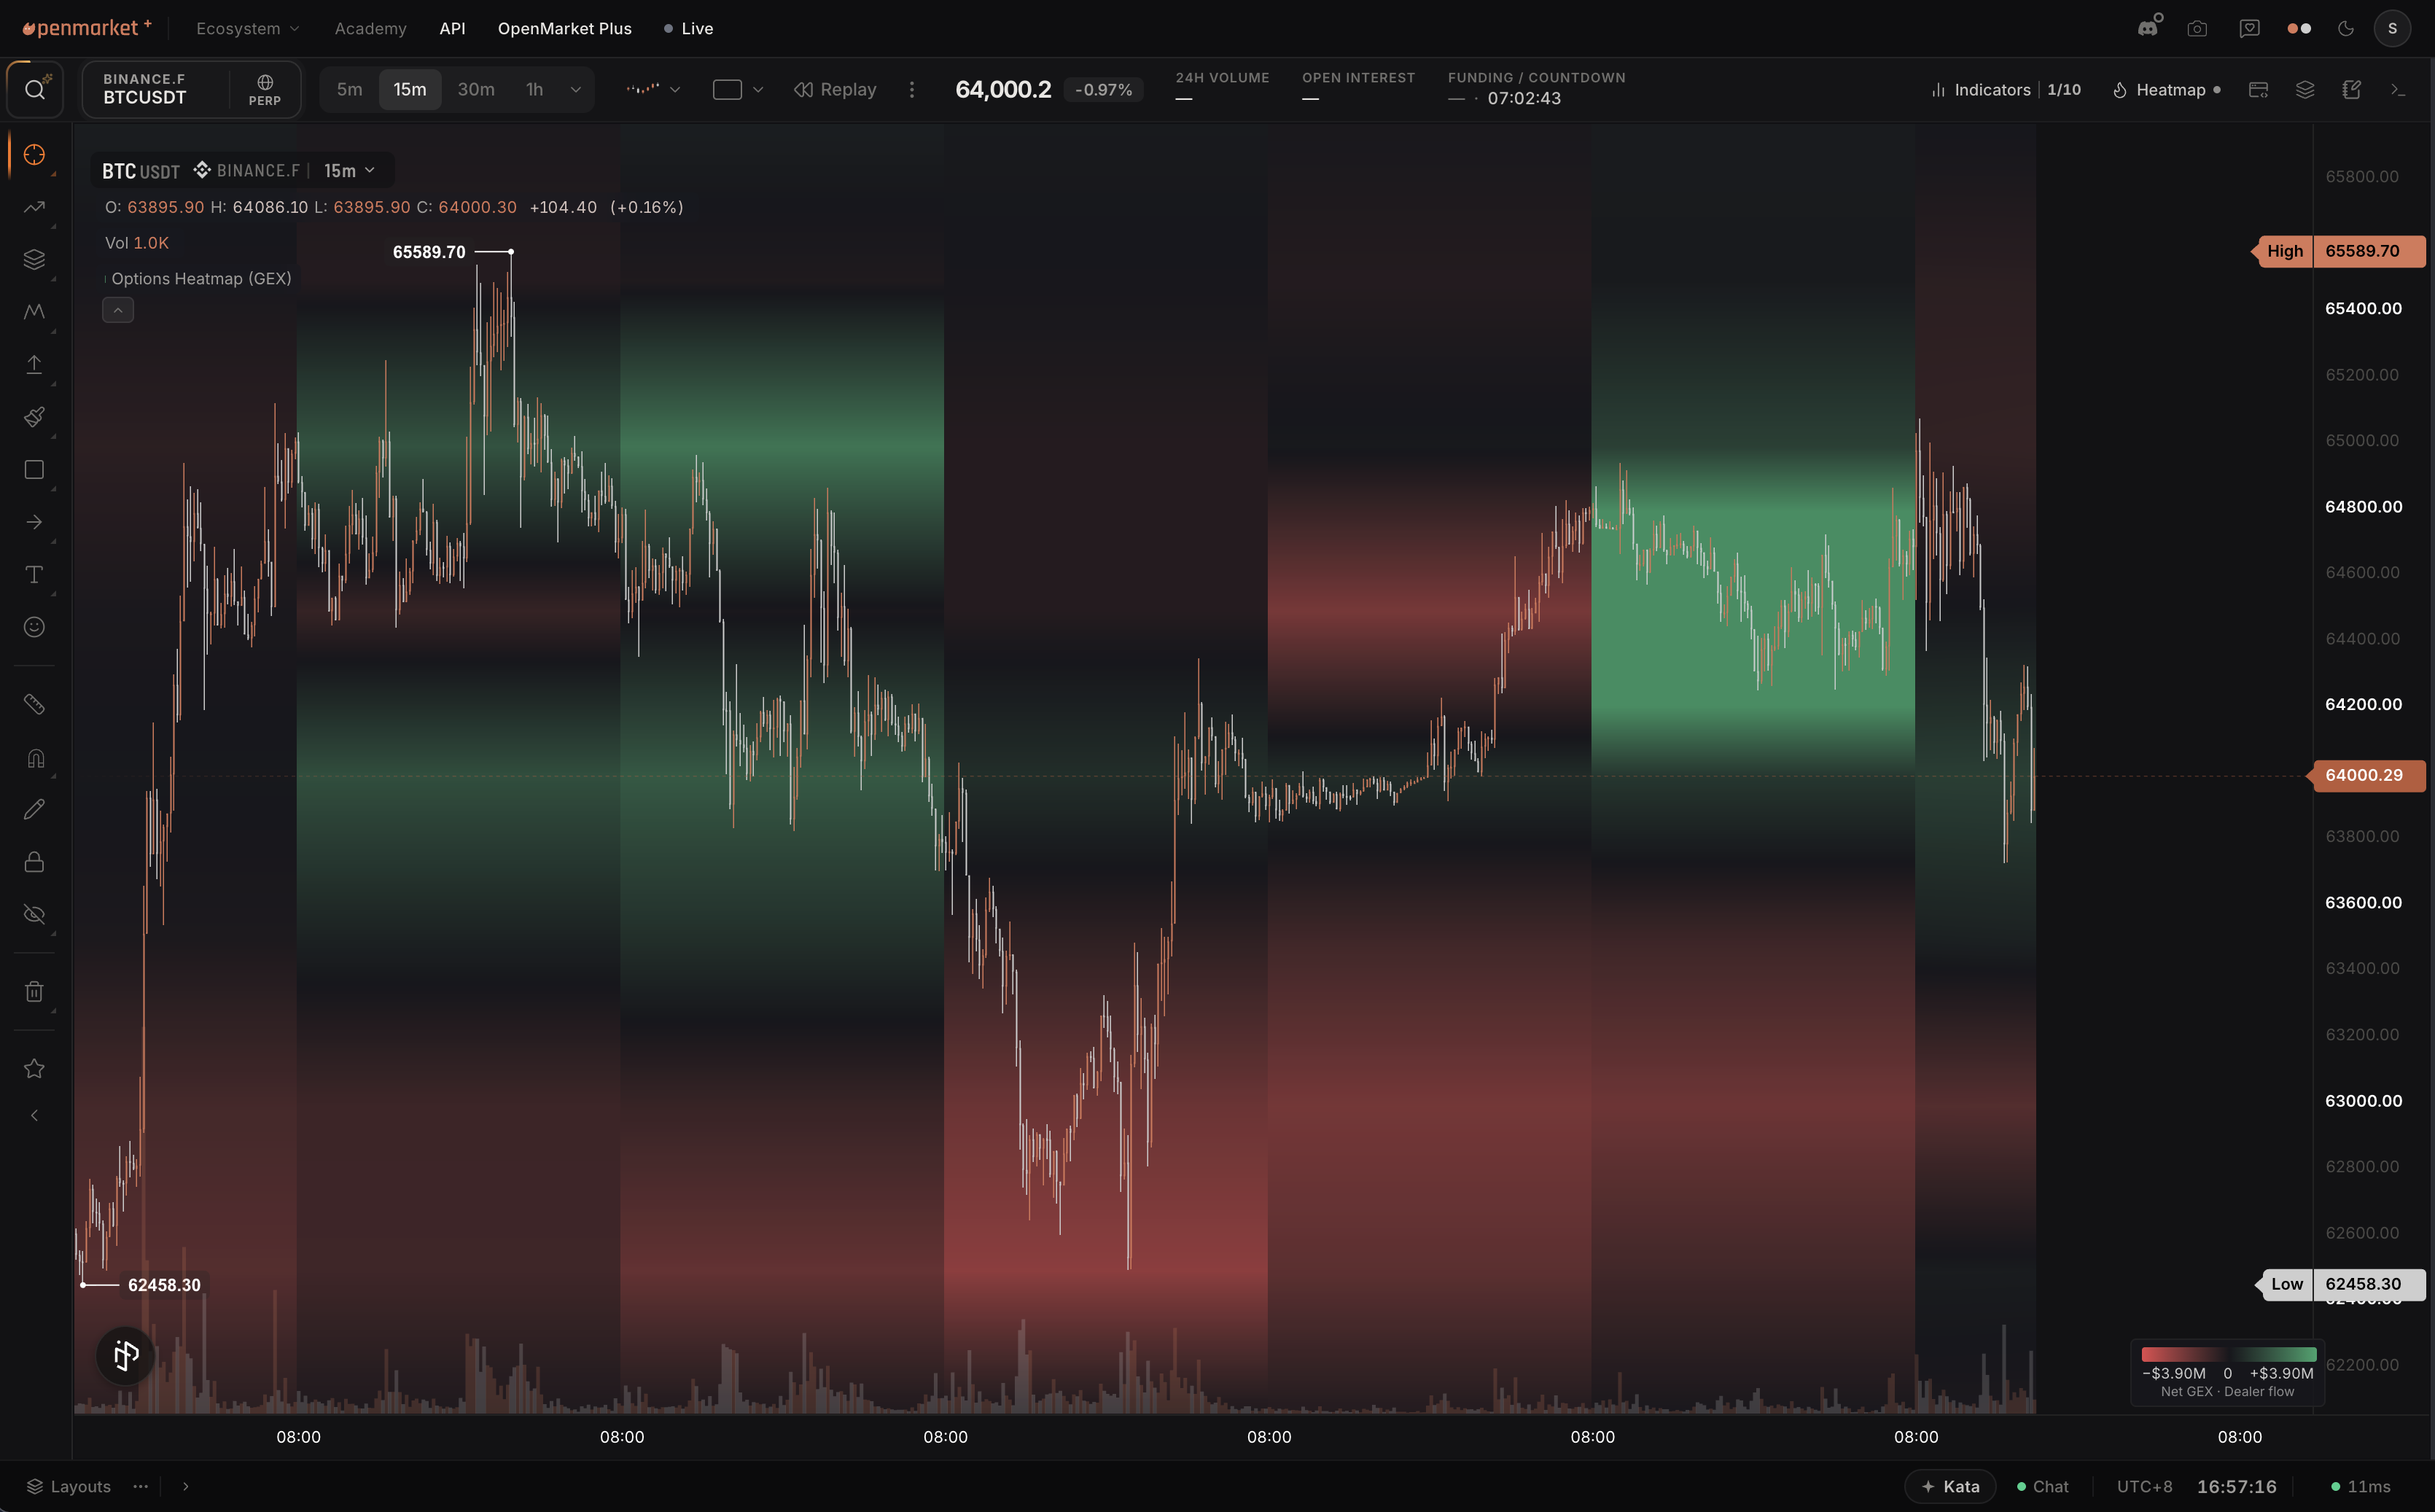The width and height of the screenshot is (2435, 1512).
Task: Click the current price 64000.29 axis tag
Action: tap(2364, 775)
